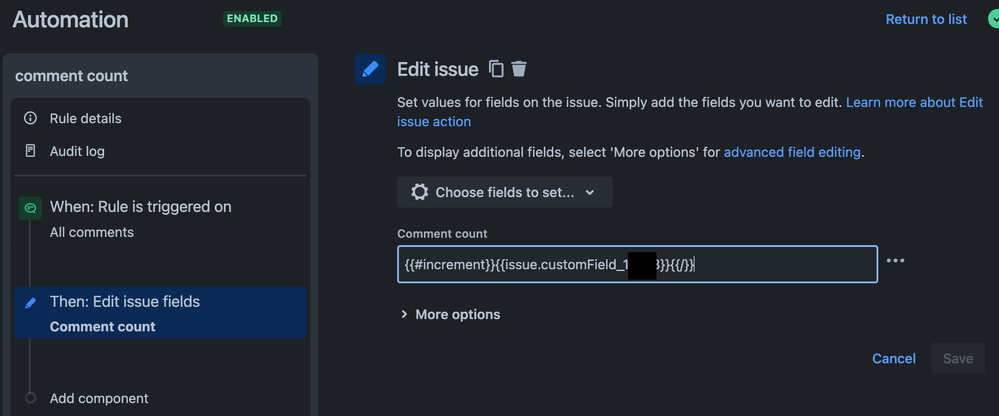Click the gear icon in Choose fields to set
This screenshot has width=999, height=416.
(x=419, y=192)
